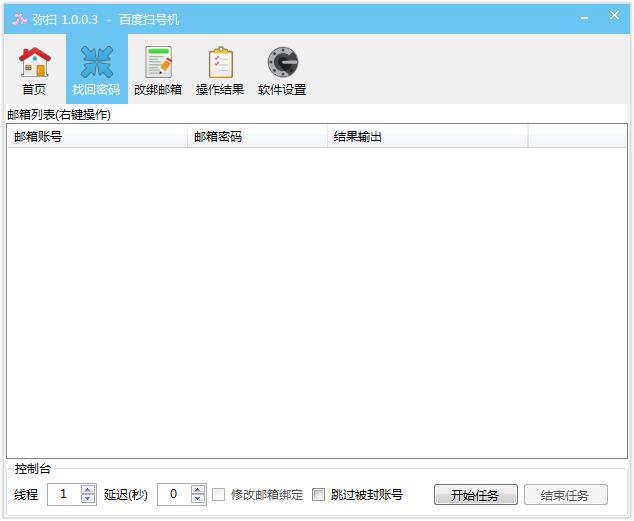Decrease the 延迟(秒) delay spinner
The height and width of the screenshot is (521, 634).
coord(198,499)
